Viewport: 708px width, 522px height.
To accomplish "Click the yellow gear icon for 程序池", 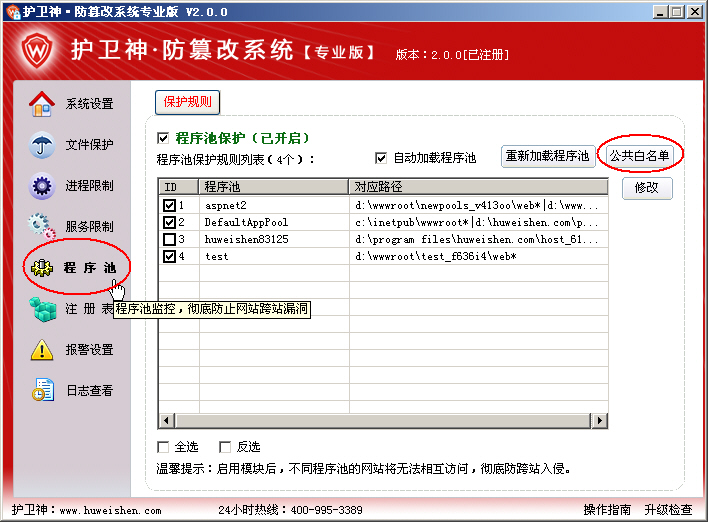I will pyautogui.click(x=42, y=268).
